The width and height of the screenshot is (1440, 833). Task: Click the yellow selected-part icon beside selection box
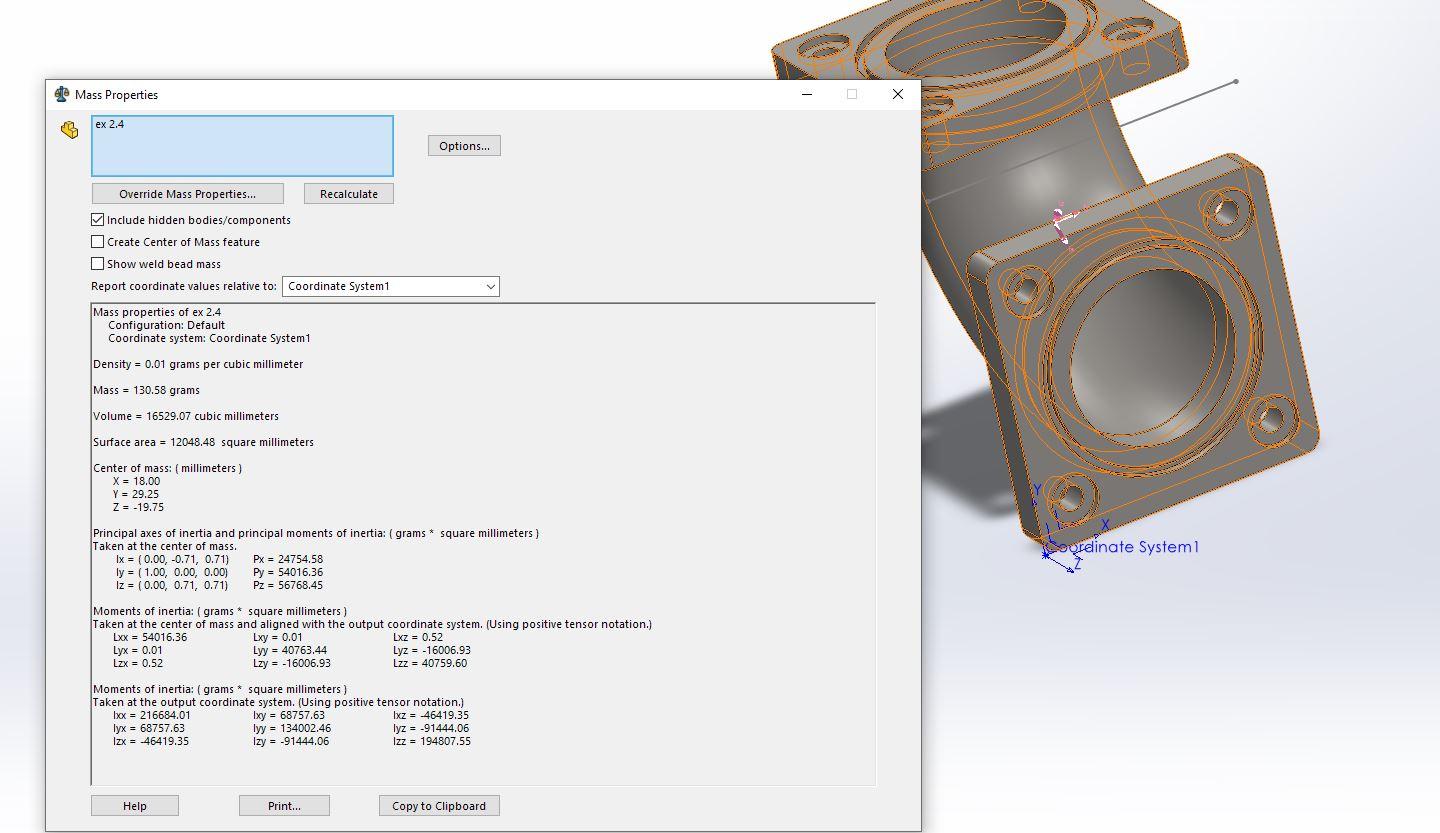[x=69, y=130]
